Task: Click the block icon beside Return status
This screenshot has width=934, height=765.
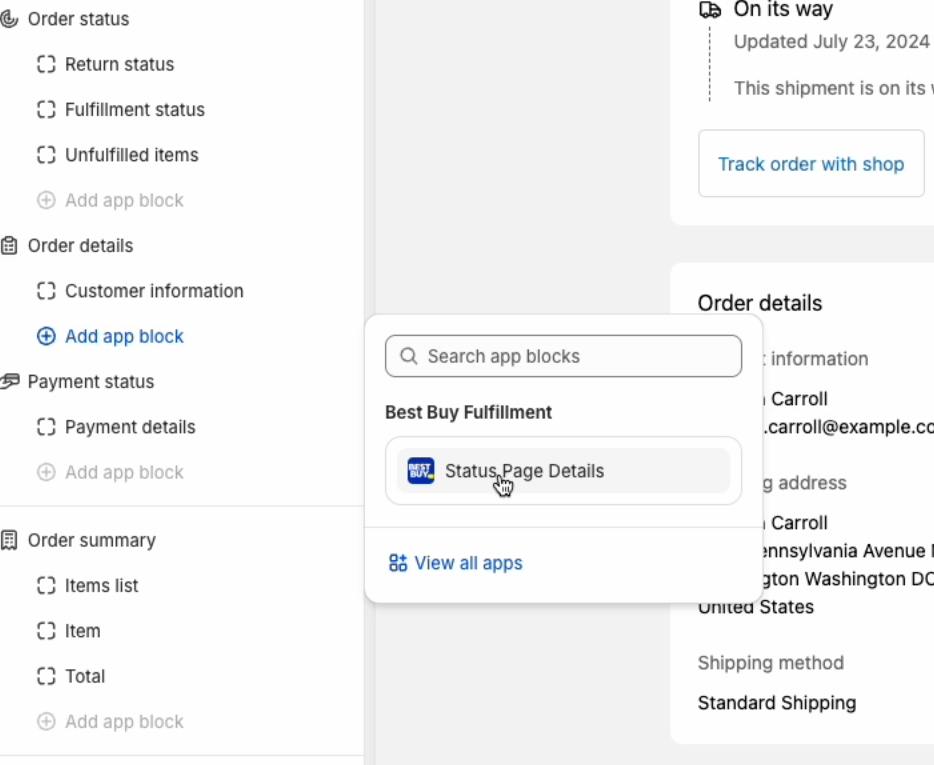Action: (46, 64)
